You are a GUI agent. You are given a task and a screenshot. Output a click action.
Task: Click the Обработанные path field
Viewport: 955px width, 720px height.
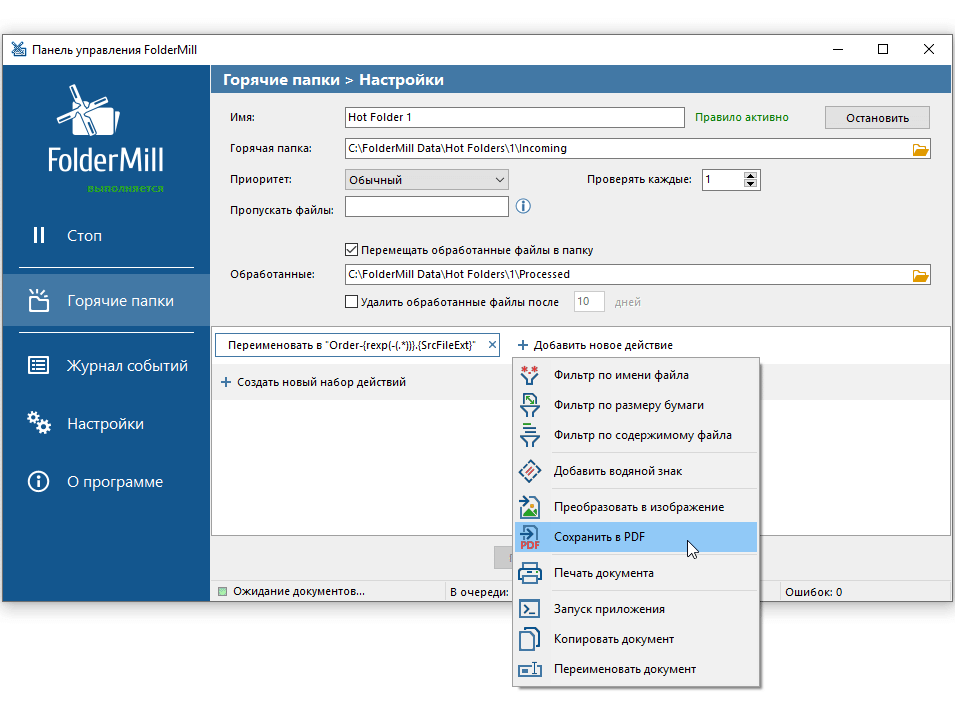(x=637, y=274)
